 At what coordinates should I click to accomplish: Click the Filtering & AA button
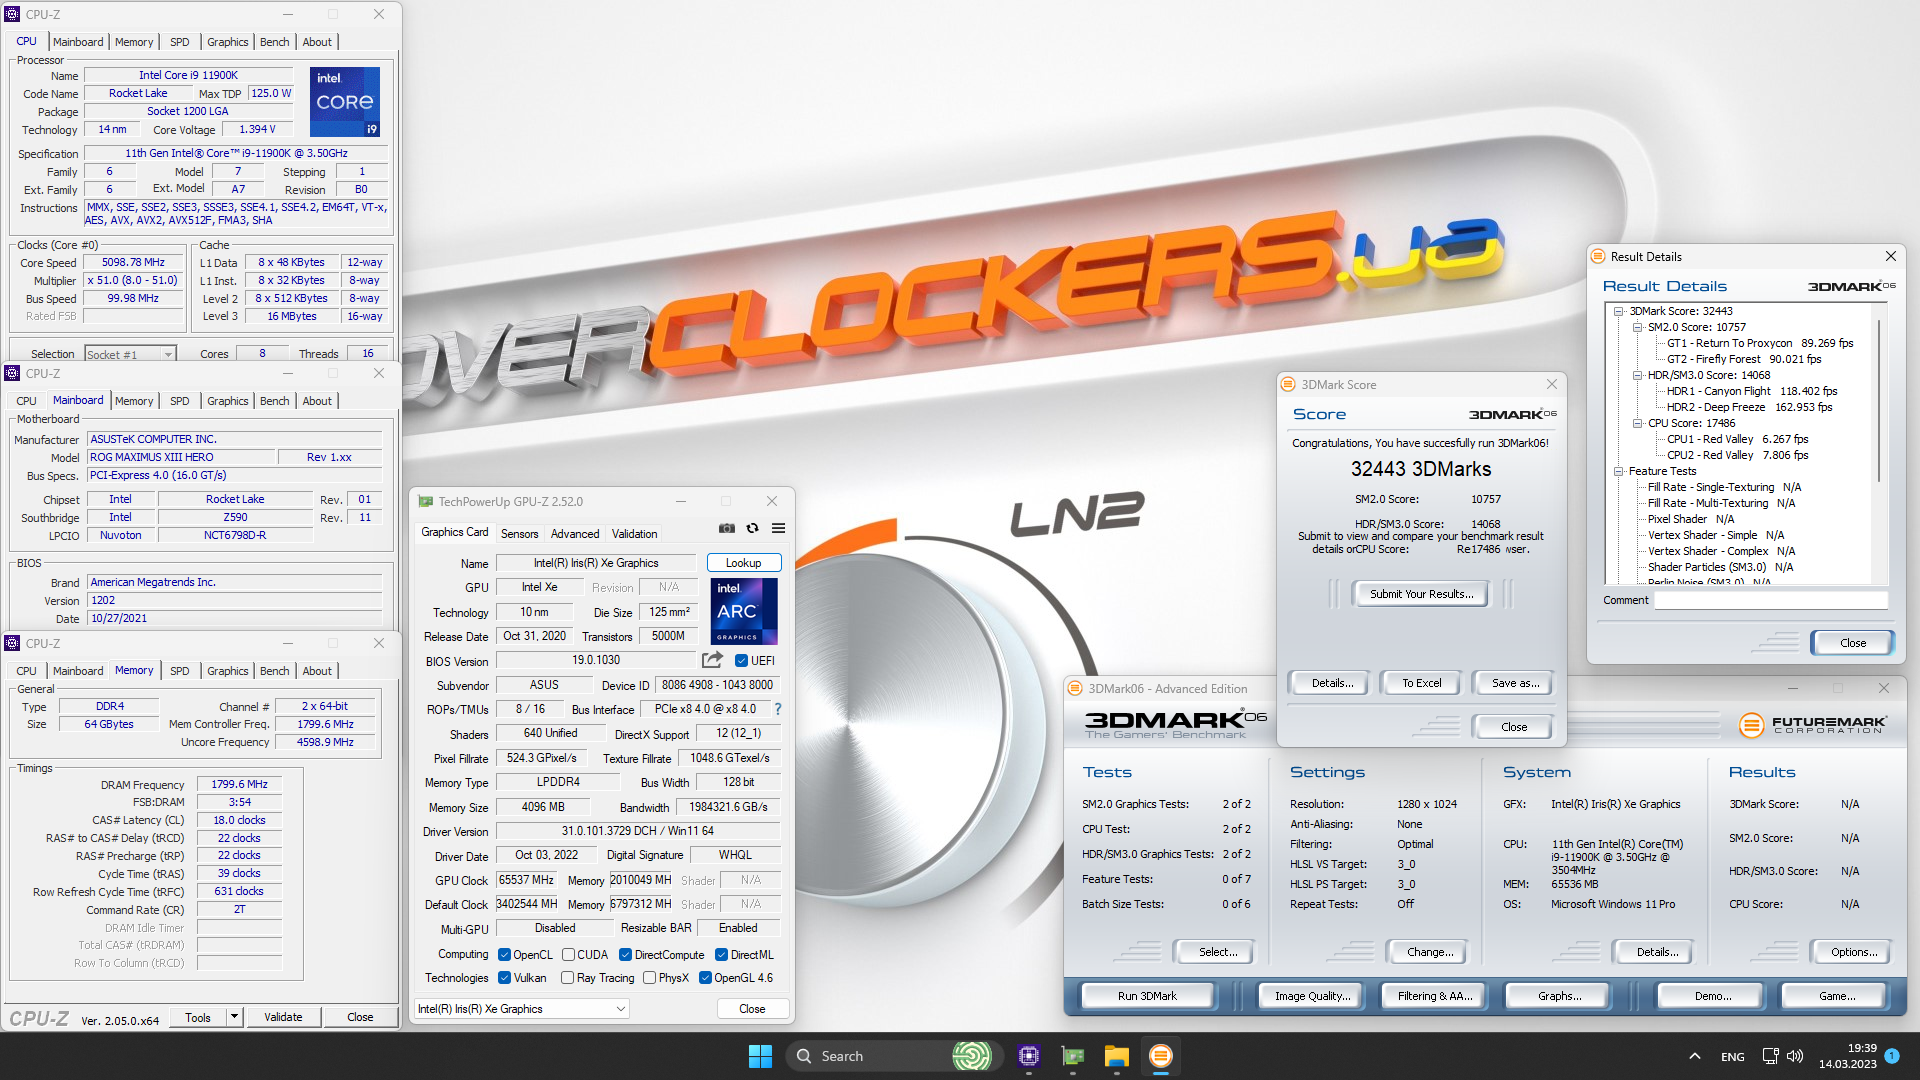[1434, 996]
